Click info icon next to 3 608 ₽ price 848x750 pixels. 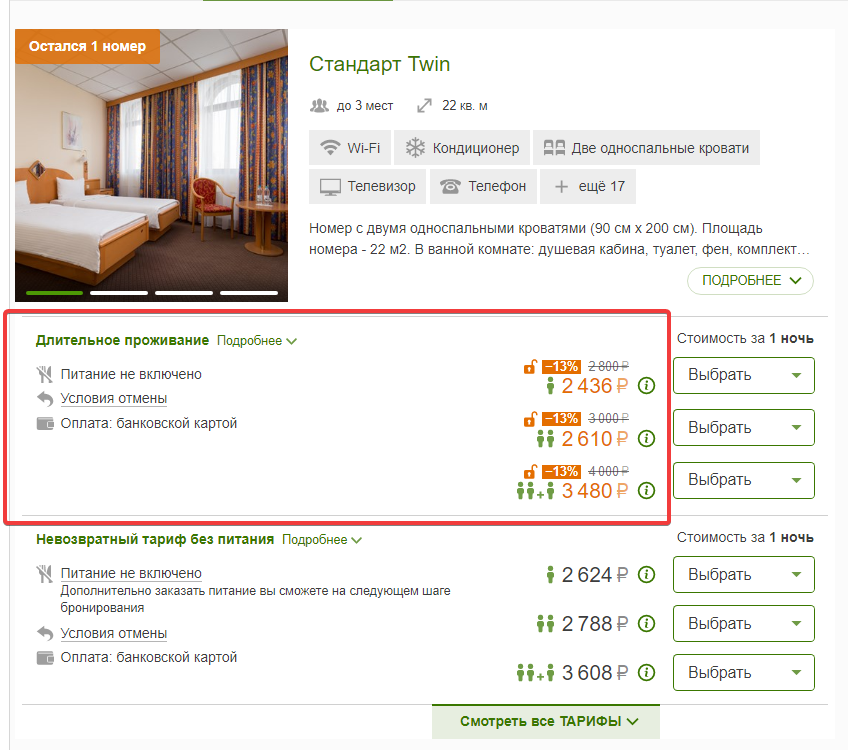(646, 673)
